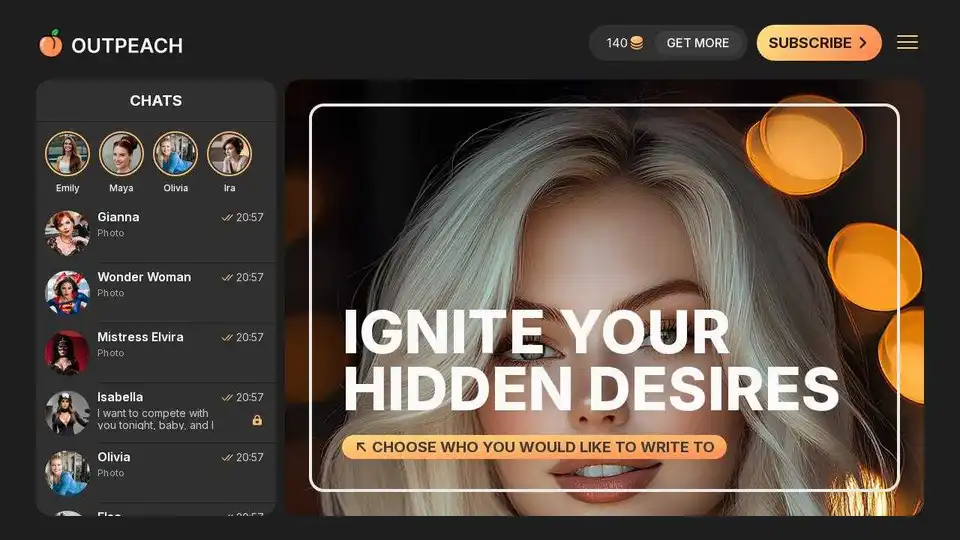
Task: Open Emily's story avatar
Action: tap(67, 154)
